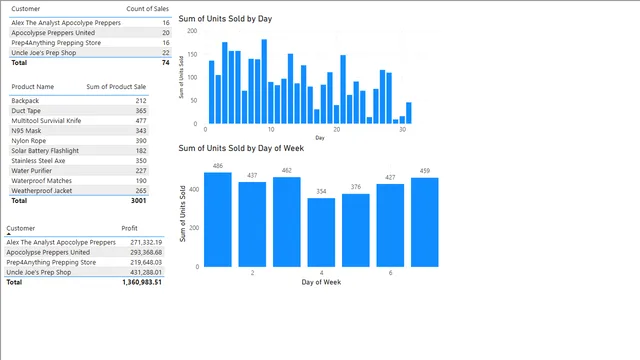Screen dimensions: 640x360
Task: Click the total value 74
Action: pyautogui.click(x=165, y=62)
